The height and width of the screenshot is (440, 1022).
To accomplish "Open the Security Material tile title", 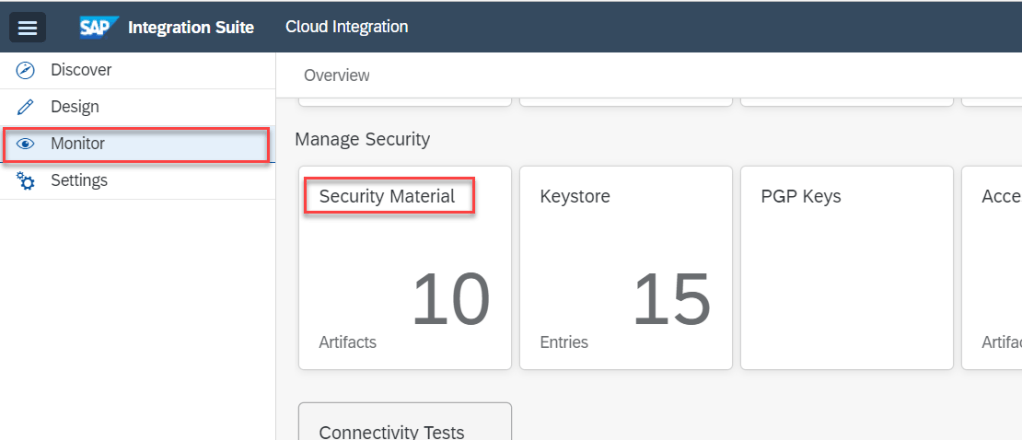I will coord(387,197).
